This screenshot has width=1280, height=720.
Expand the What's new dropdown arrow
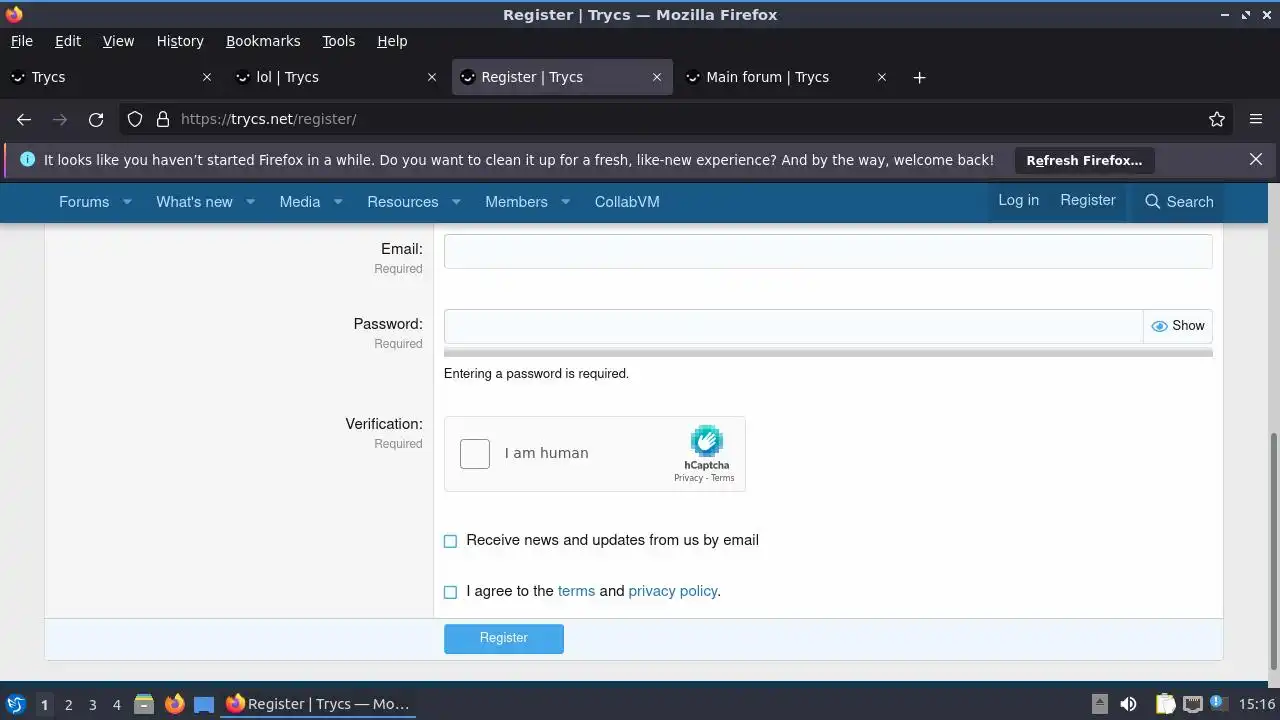pos(251,202)
